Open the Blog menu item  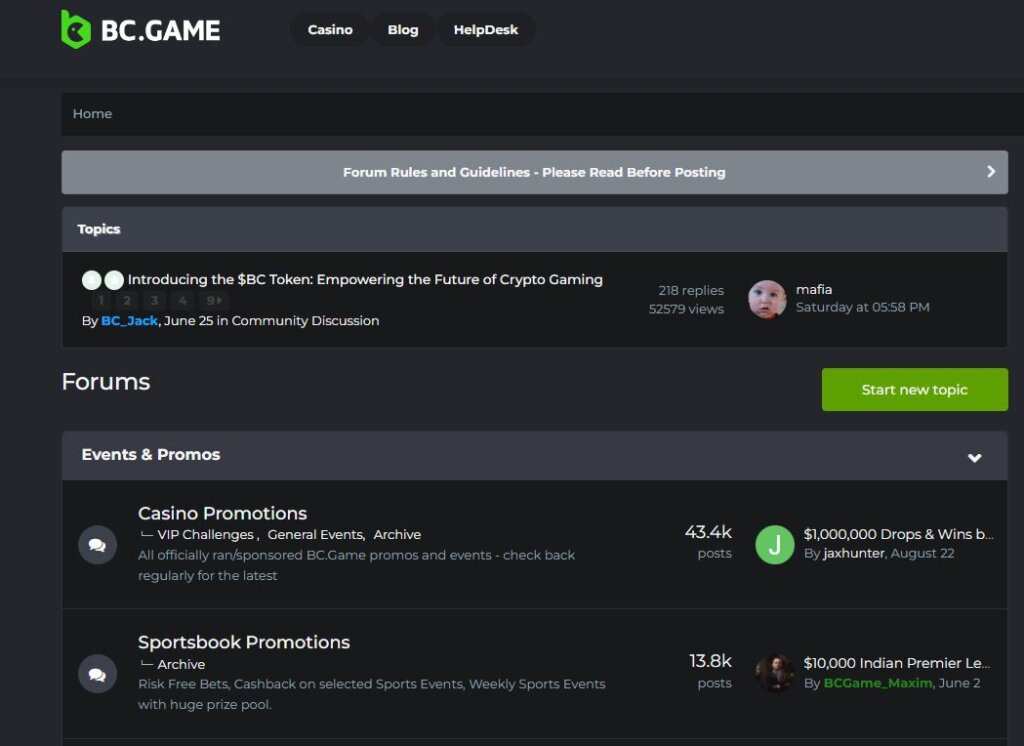pos(403,30)
